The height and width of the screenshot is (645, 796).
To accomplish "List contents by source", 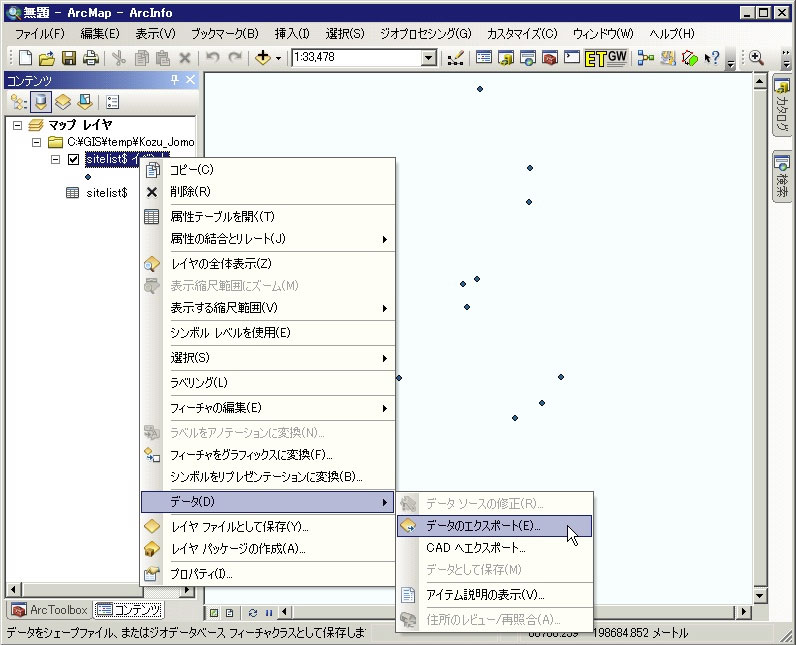I will (x=41, y=102).
